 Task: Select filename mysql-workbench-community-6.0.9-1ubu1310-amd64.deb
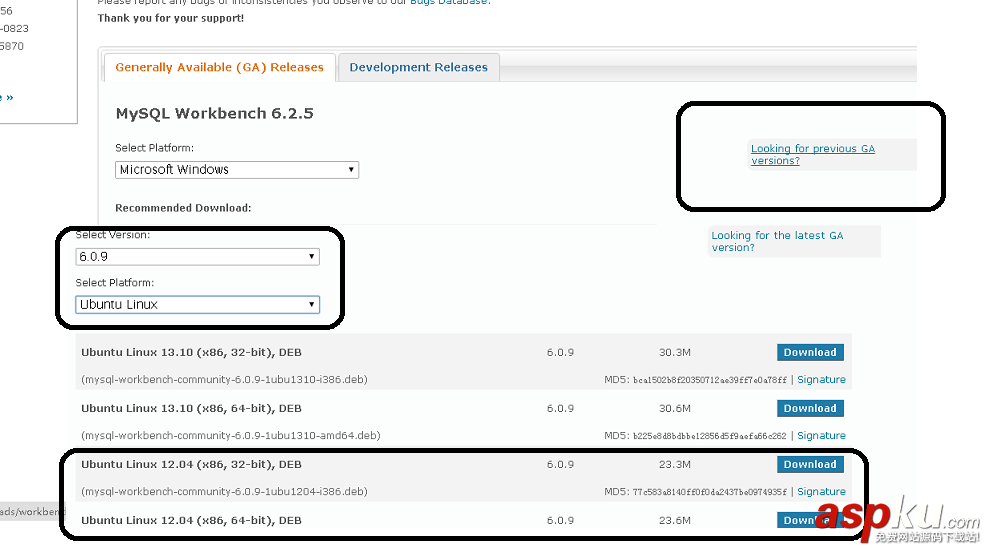point(231,435)
